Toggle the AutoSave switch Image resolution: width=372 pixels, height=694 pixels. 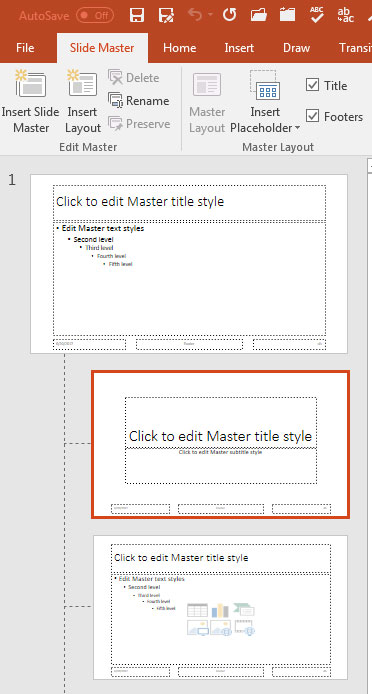pos(95,16)
